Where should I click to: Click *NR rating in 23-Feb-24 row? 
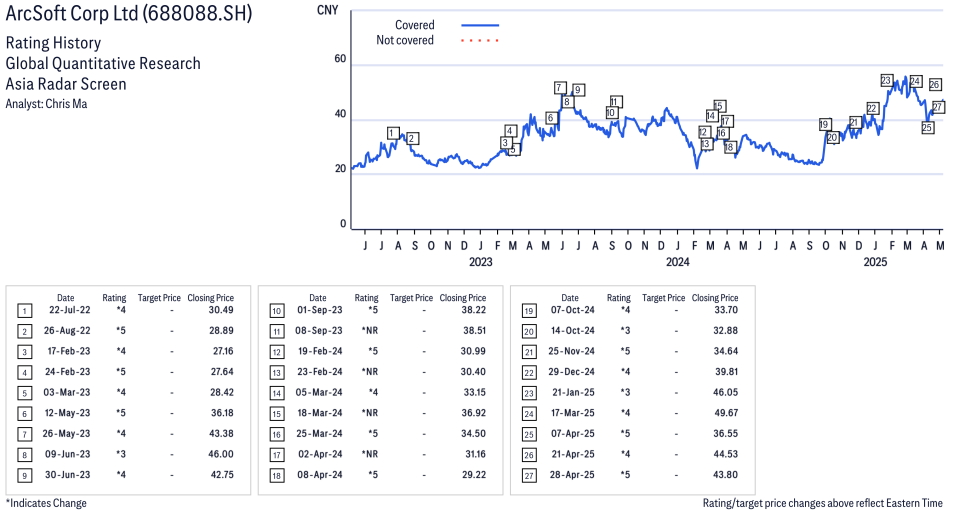(369, 372)
